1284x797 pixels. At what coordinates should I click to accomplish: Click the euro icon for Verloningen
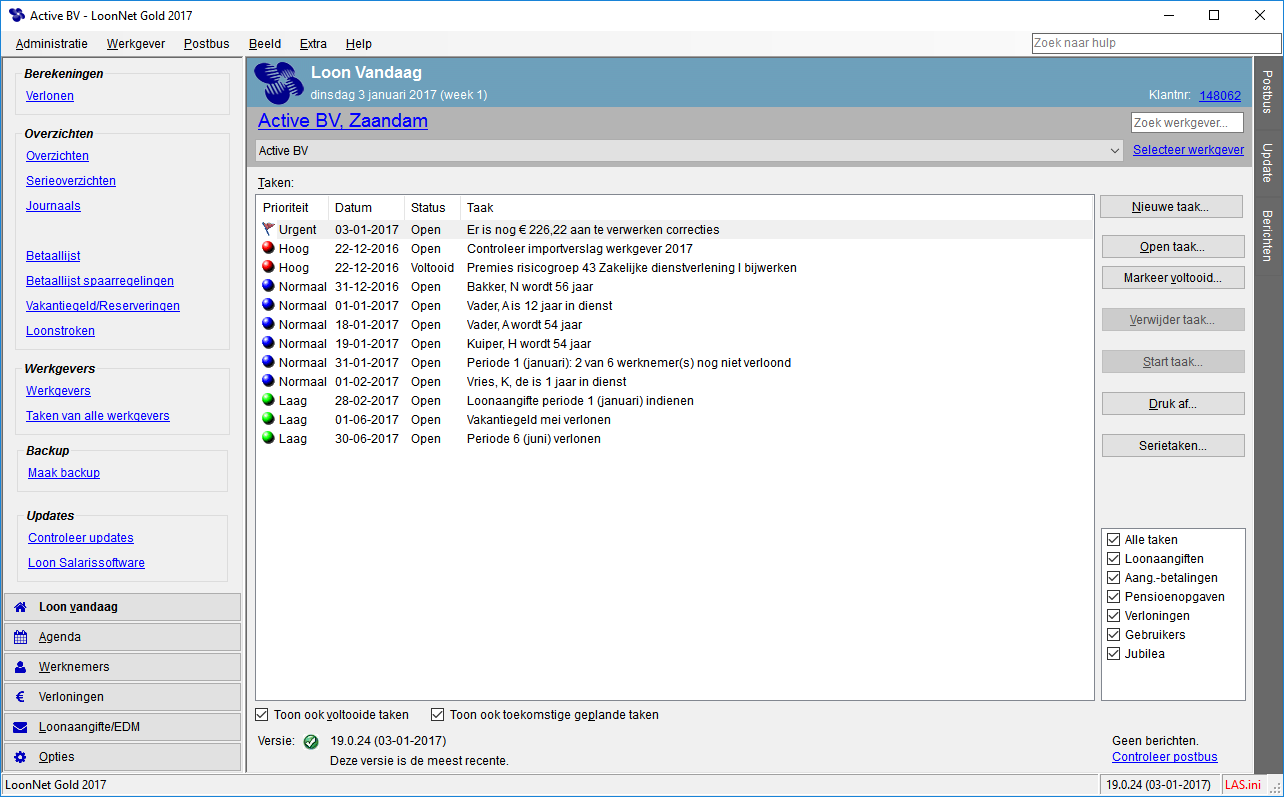22,697
